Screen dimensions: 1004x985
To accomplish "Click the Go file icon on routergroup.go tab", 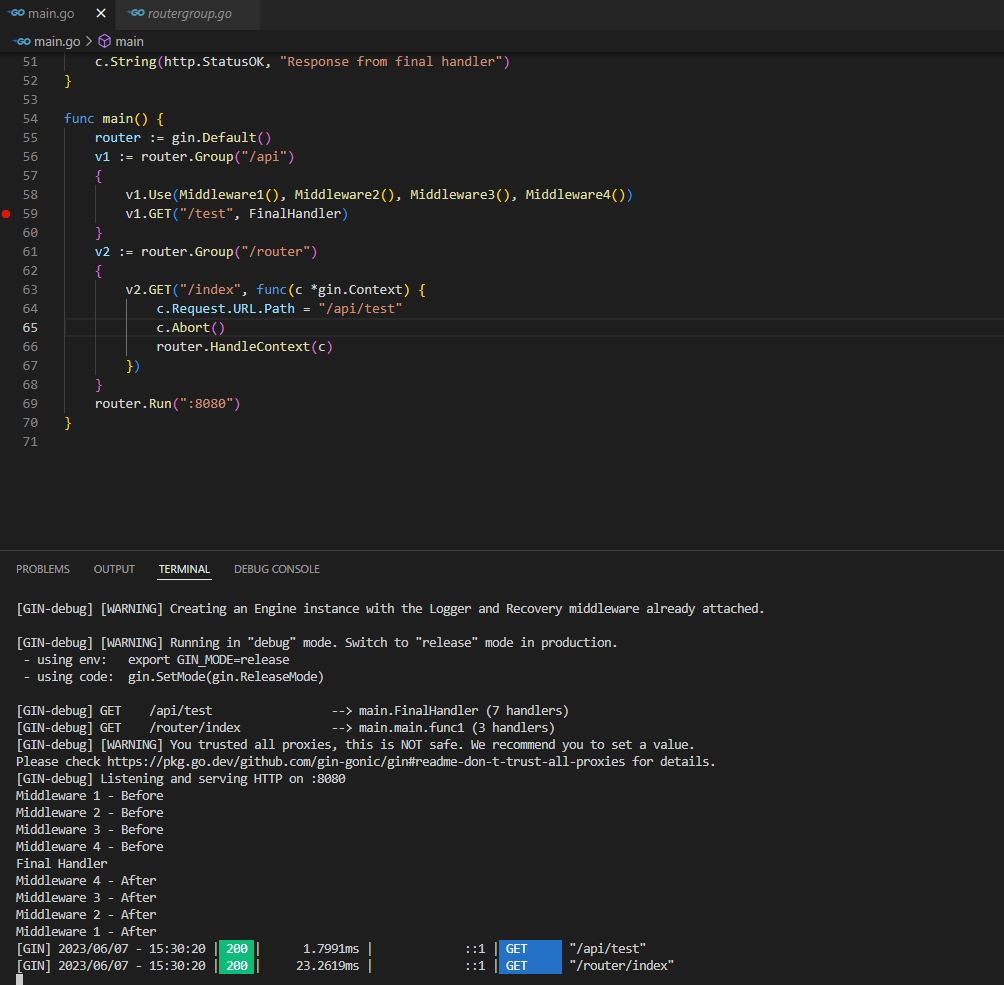I will click(x=136, y=13).
